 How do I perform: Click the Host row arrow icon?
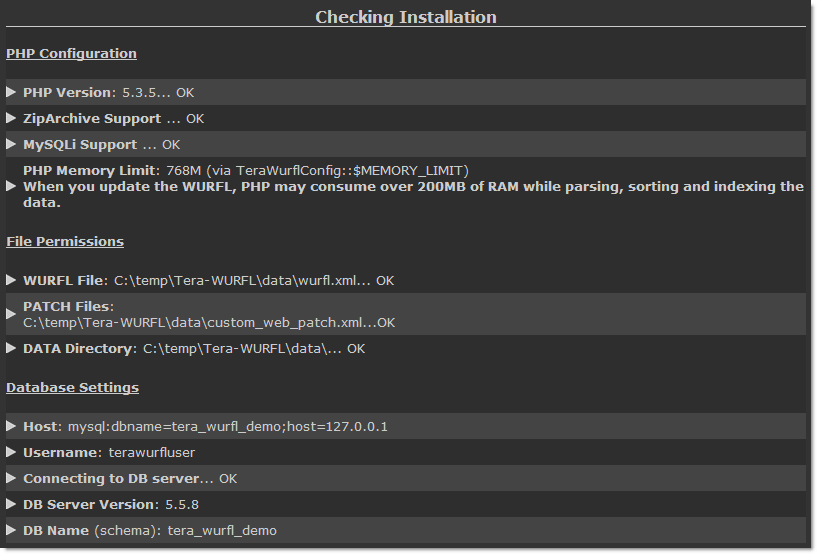coord(11,426)
